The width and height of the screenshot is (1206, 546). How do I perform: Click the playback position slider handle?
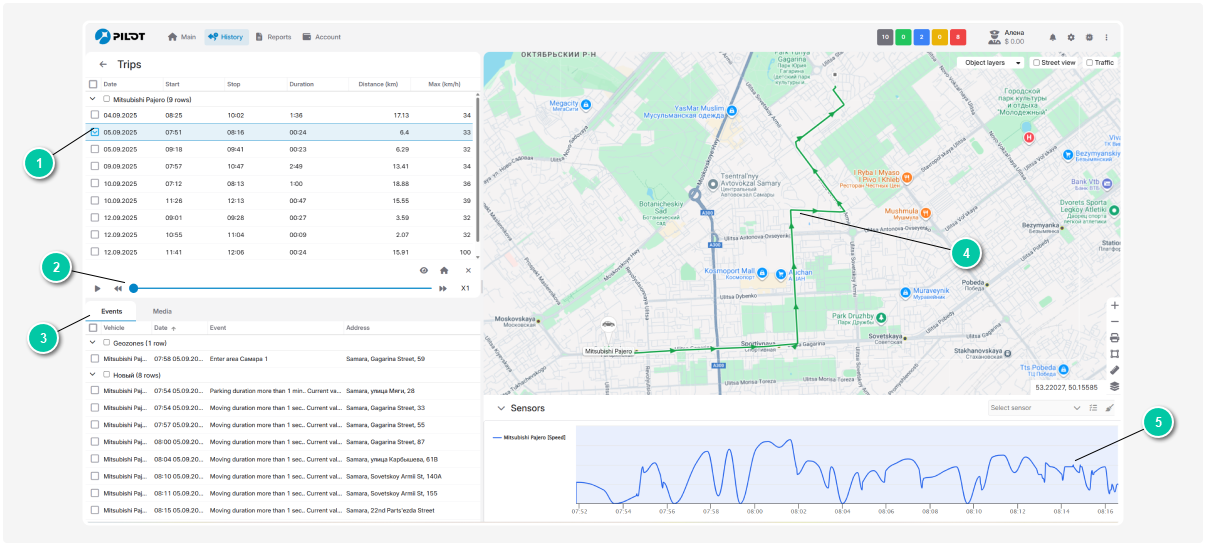[134, 288]
